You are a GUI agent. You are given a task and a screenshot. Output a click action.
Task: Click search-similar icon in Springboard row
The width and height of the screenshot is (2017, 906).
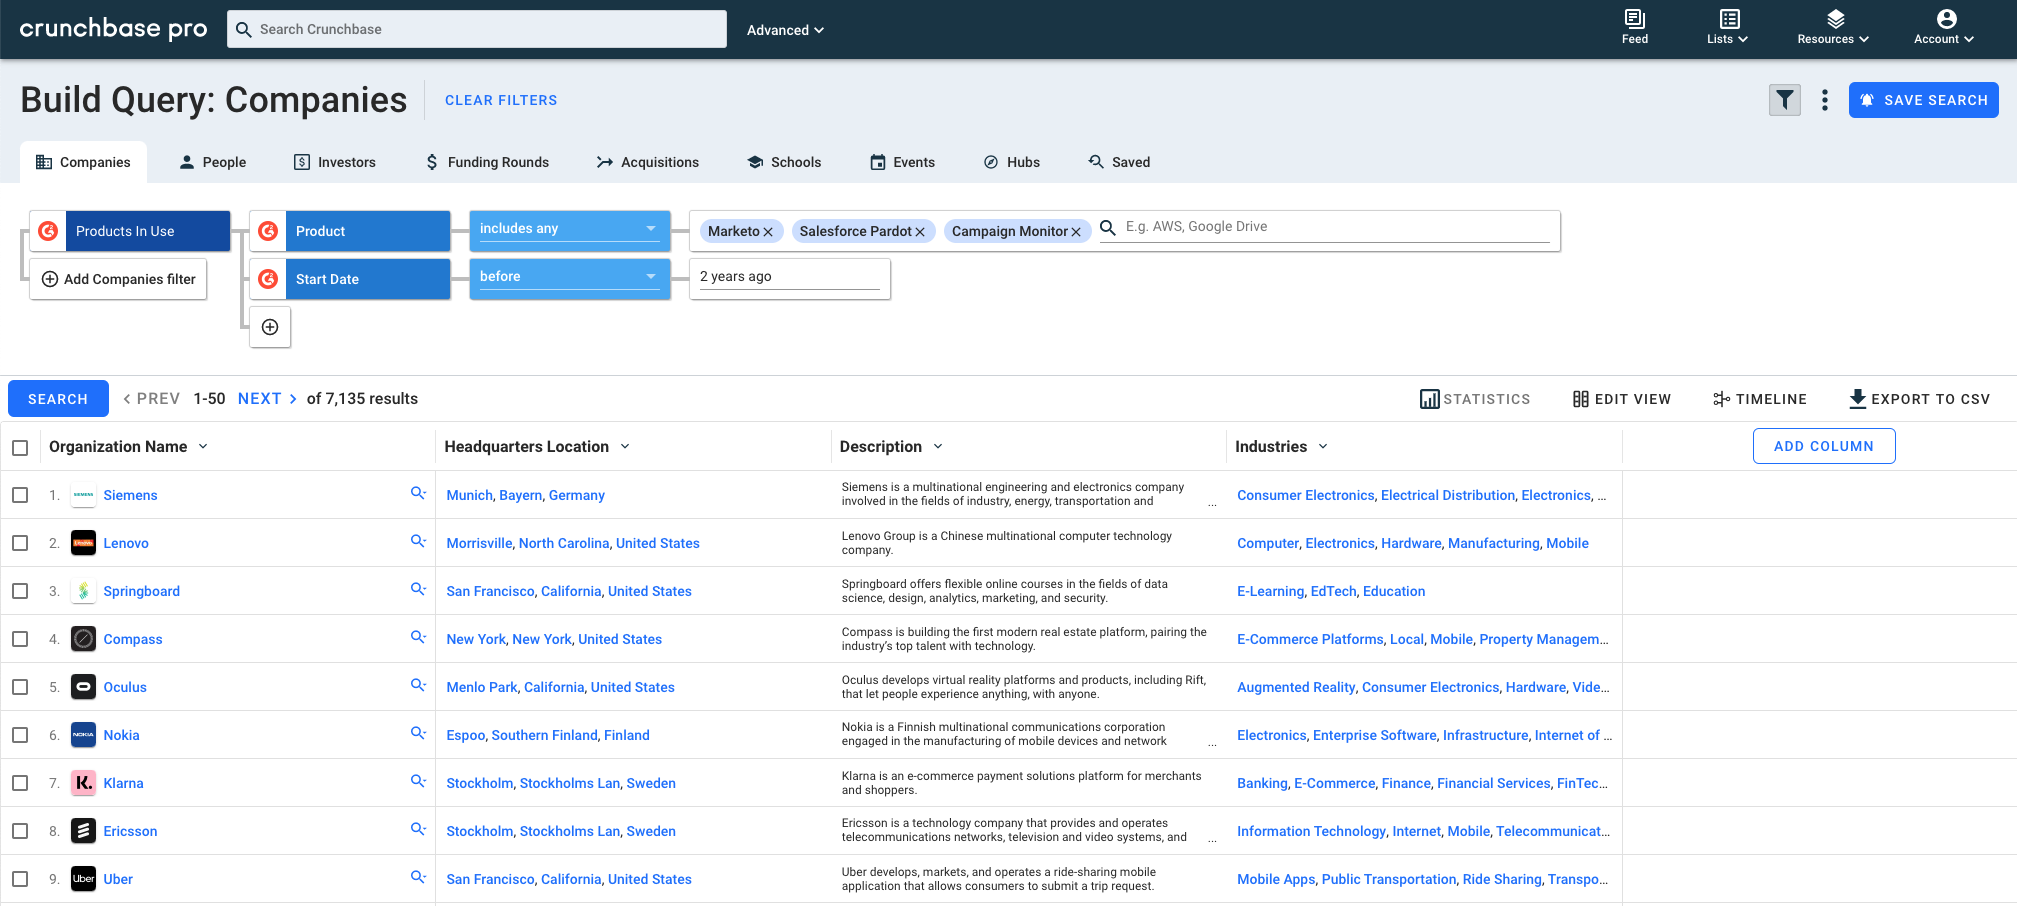click(418, 589)
